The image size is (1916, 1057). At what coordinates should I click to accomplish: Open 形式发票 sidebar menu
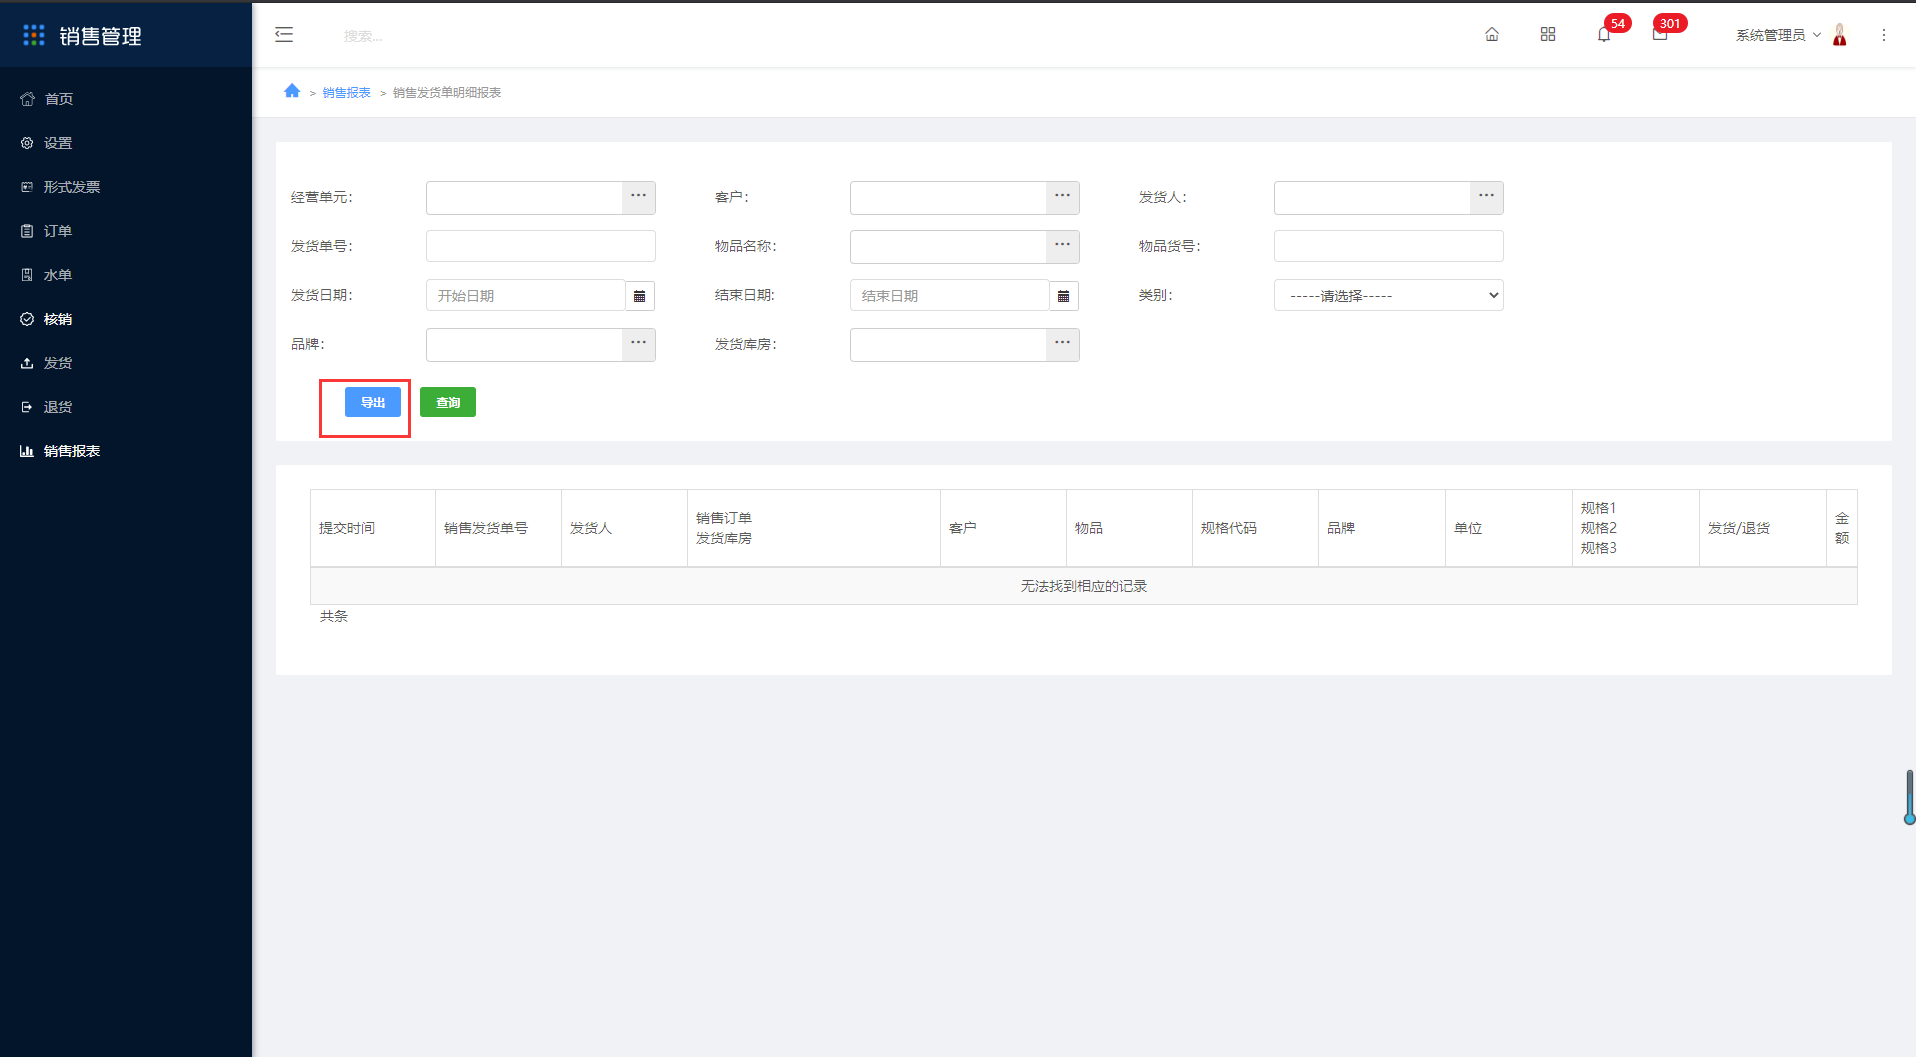coord(126,187)
